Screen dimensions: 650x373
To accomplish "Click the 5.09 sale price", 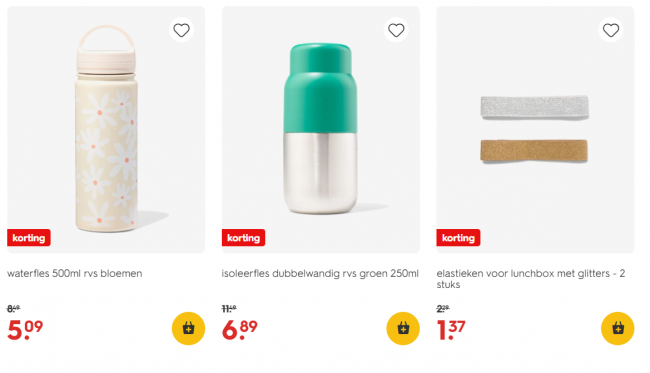I will [25, 330].
